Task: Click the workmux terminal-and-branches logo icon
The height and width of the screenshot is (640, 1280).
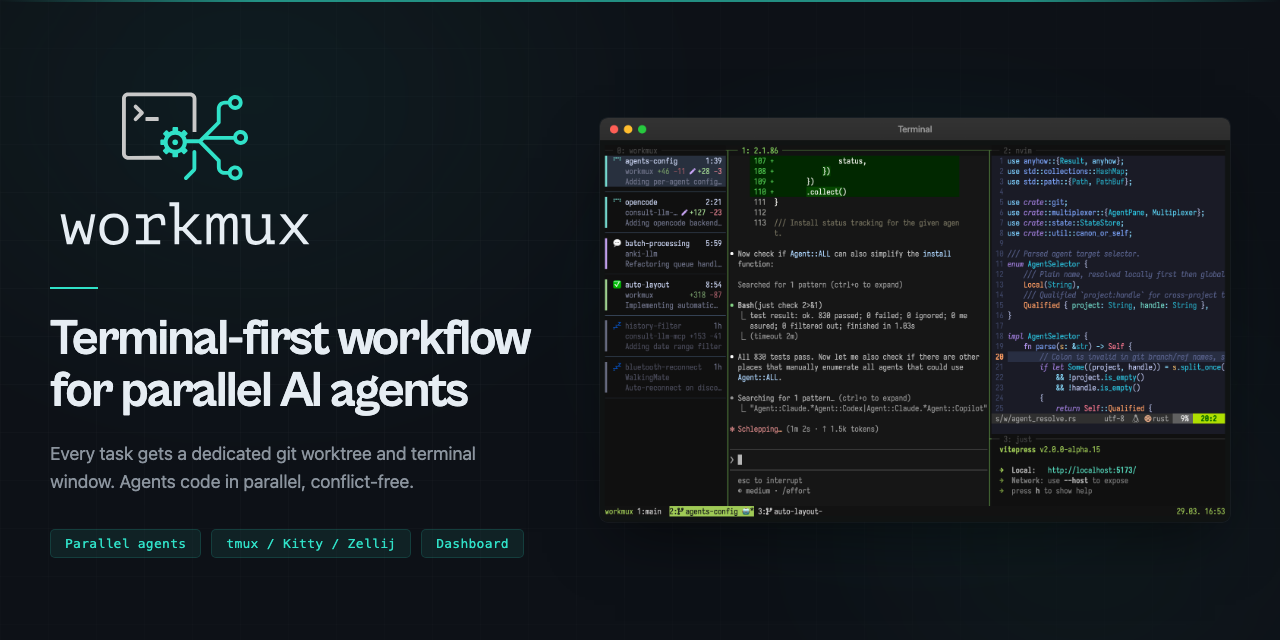Action: coord(185,137)
